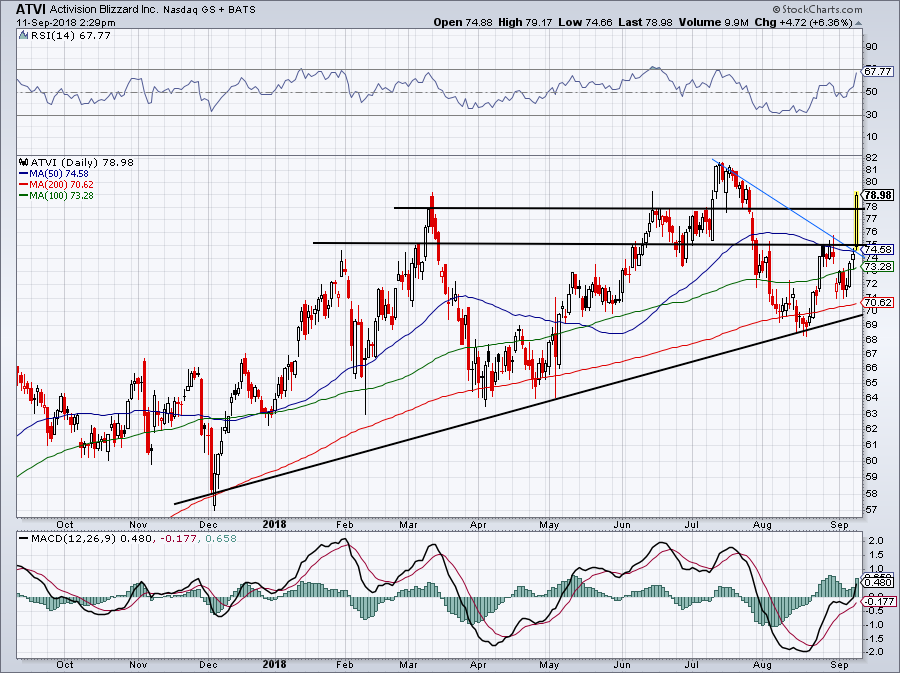Click the MA(200) 70.62 legend entry

coord(56,184)
